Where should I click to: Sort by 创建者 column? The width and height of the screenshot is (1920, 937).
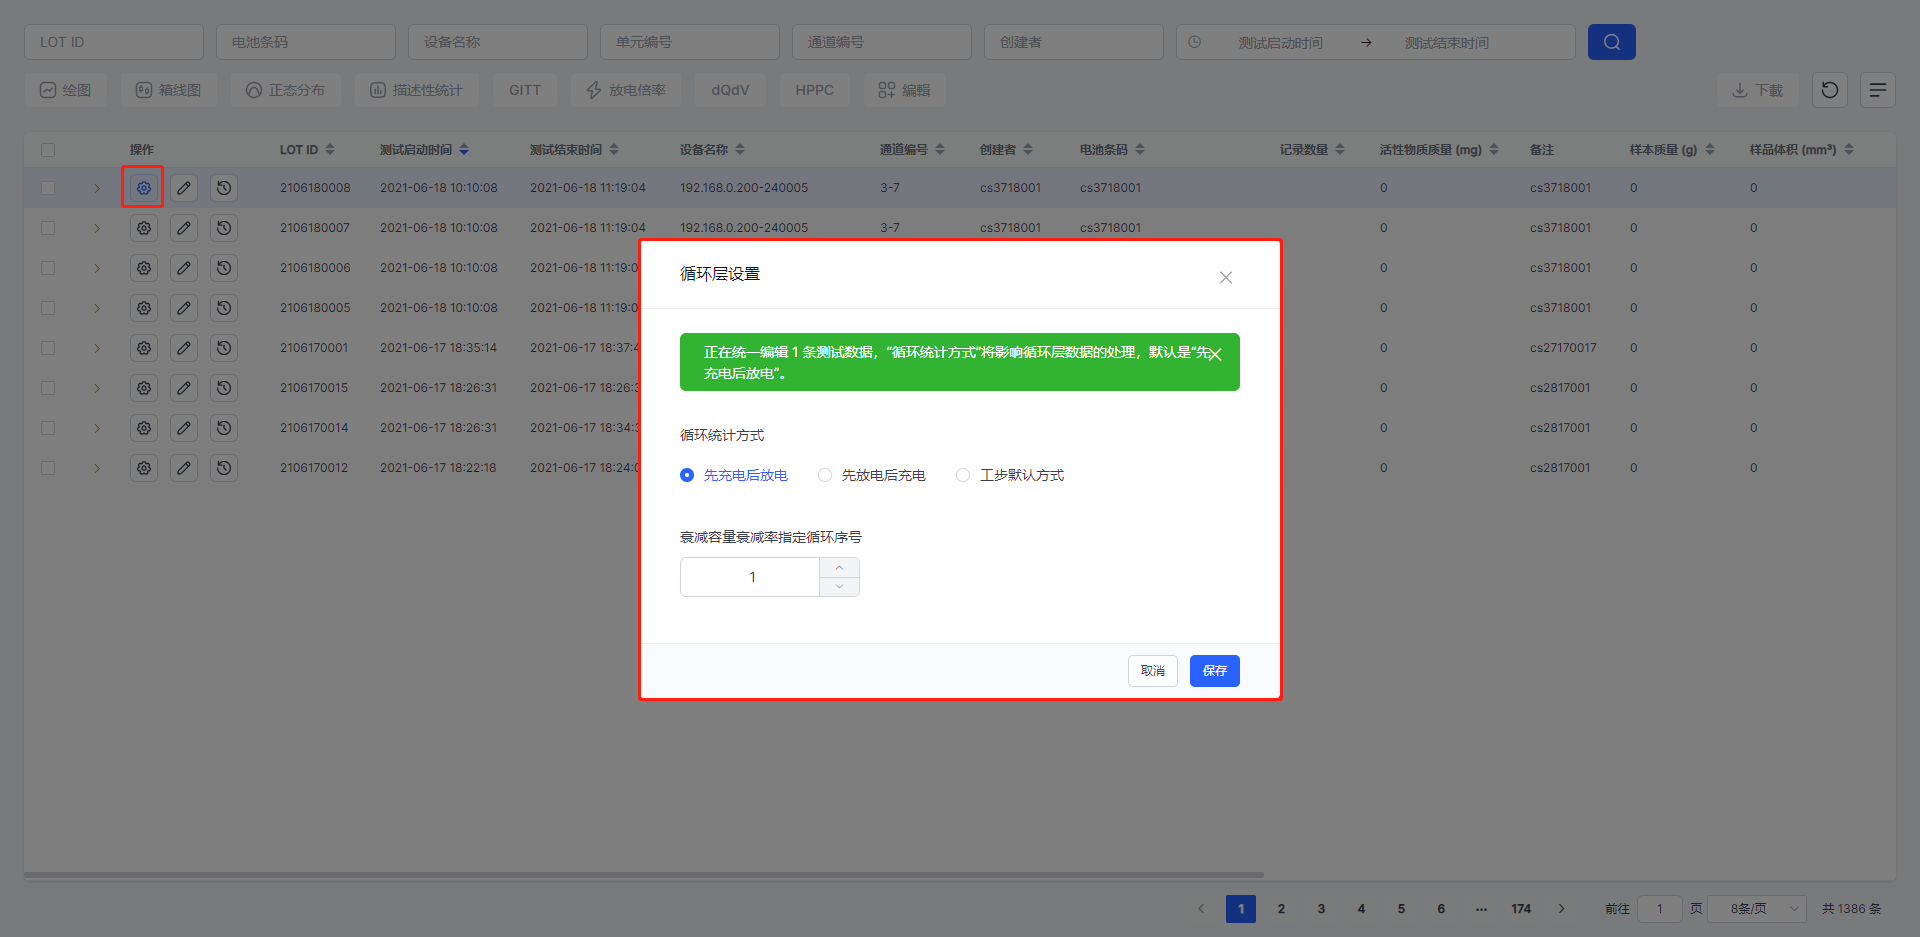click(1028, 150)
